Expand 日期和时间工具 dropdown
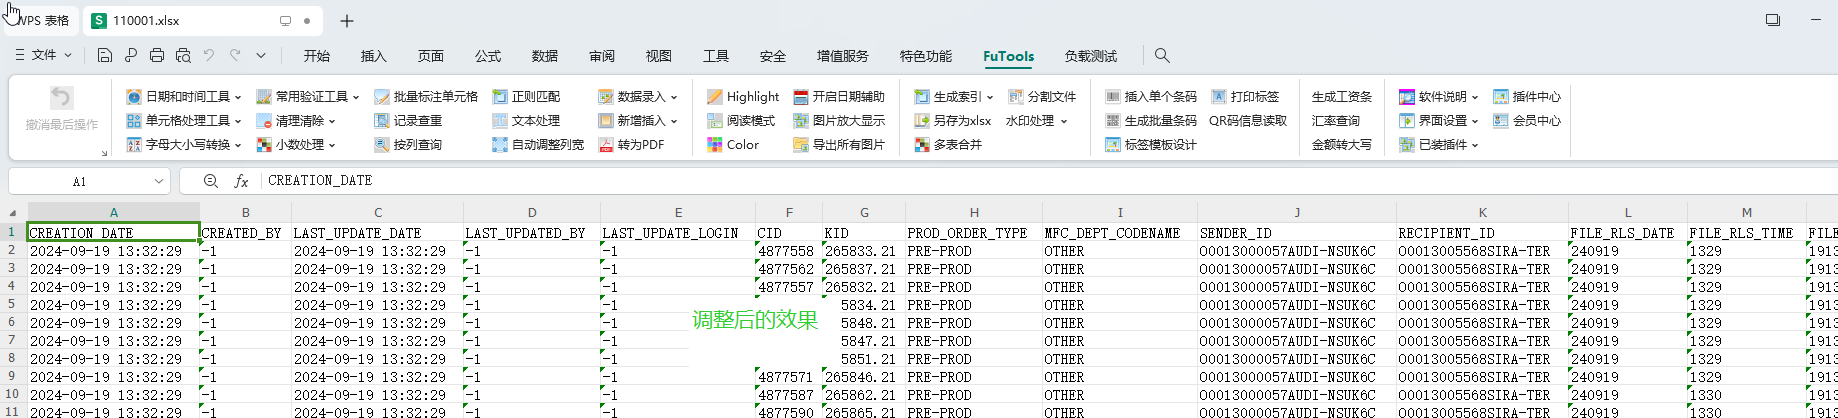 238,97
